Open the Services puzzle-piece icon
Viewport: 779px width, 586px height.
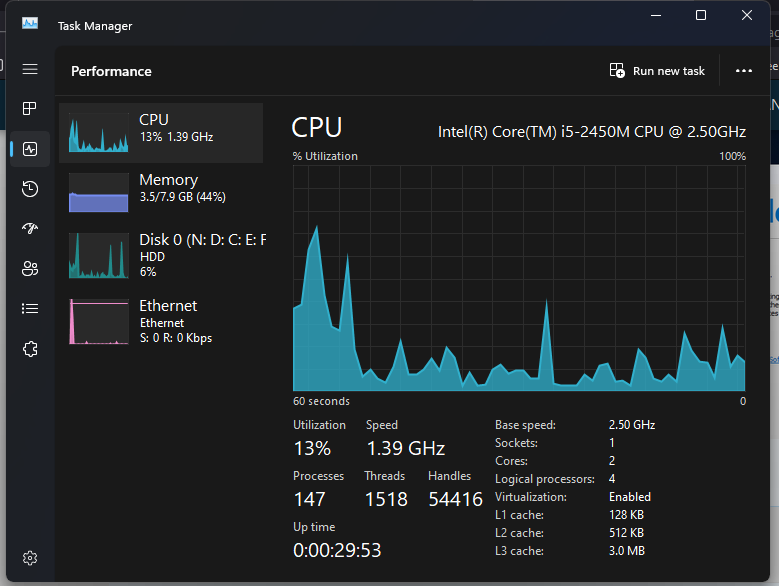tap(30, 349)
